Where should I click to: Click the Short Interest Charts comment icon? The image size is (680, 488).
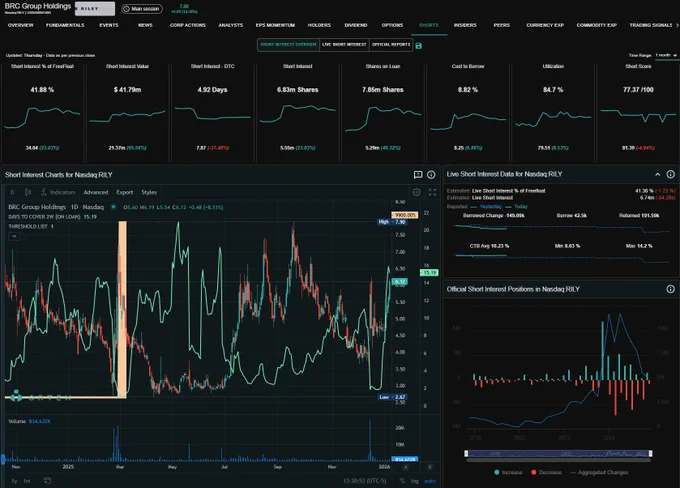[x=418, y=175]
